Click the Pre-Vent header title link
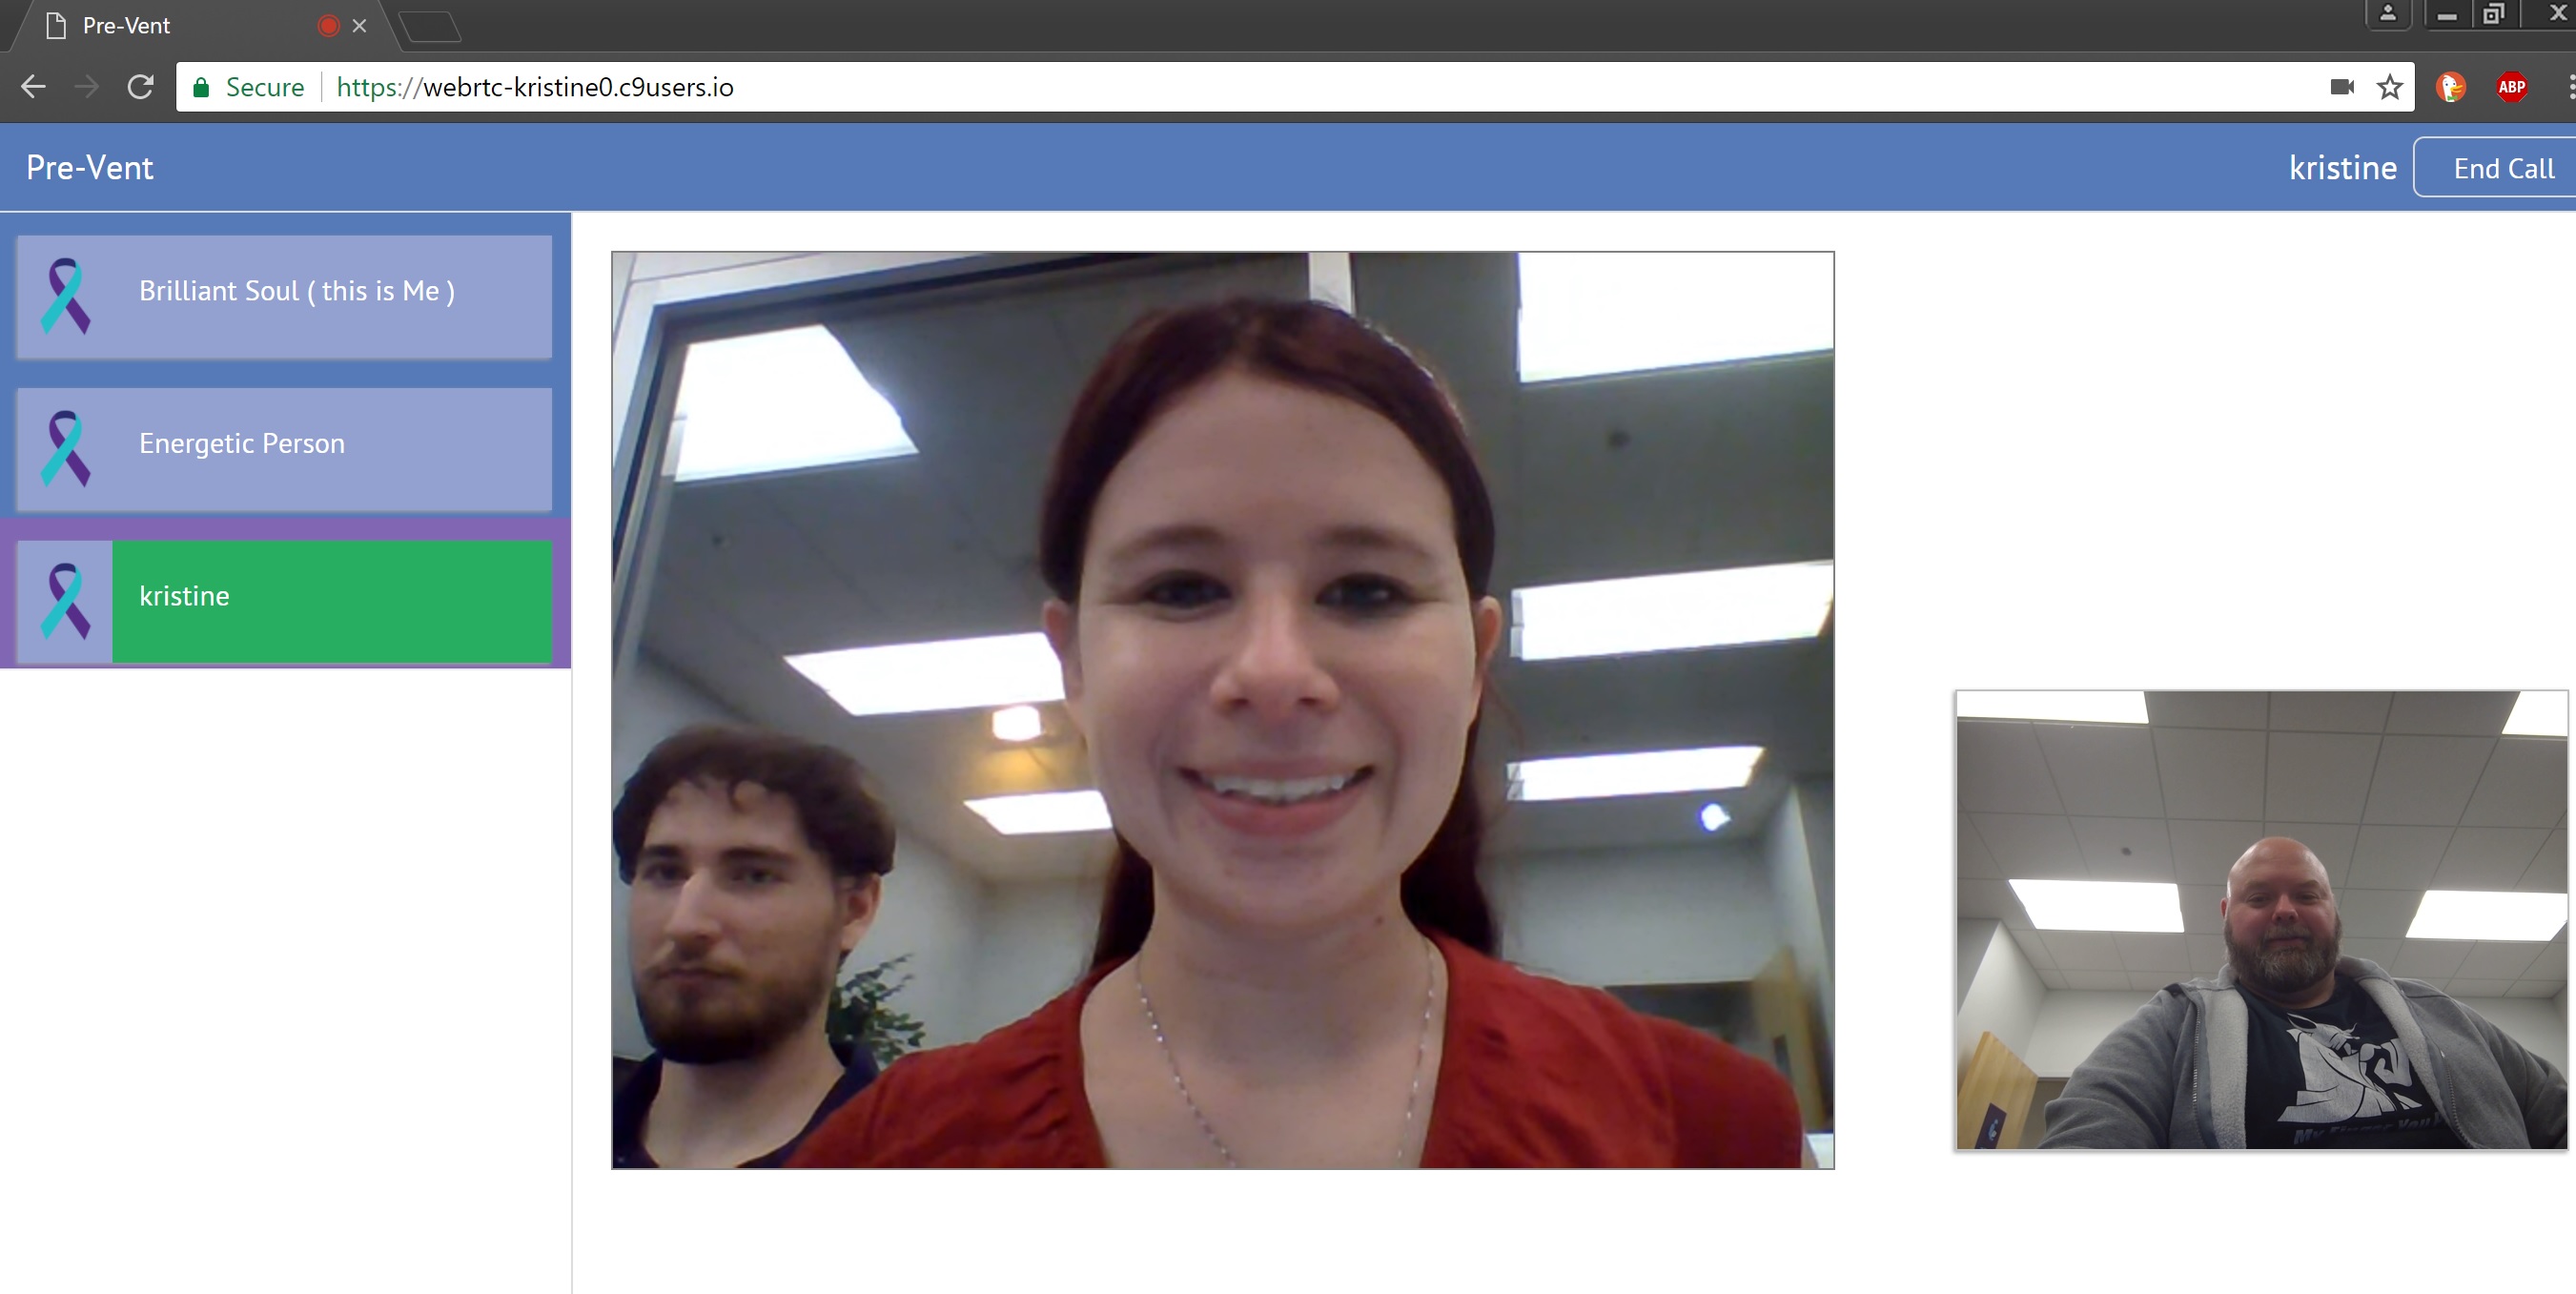Screen dimensions: 2576x1294 90,168
